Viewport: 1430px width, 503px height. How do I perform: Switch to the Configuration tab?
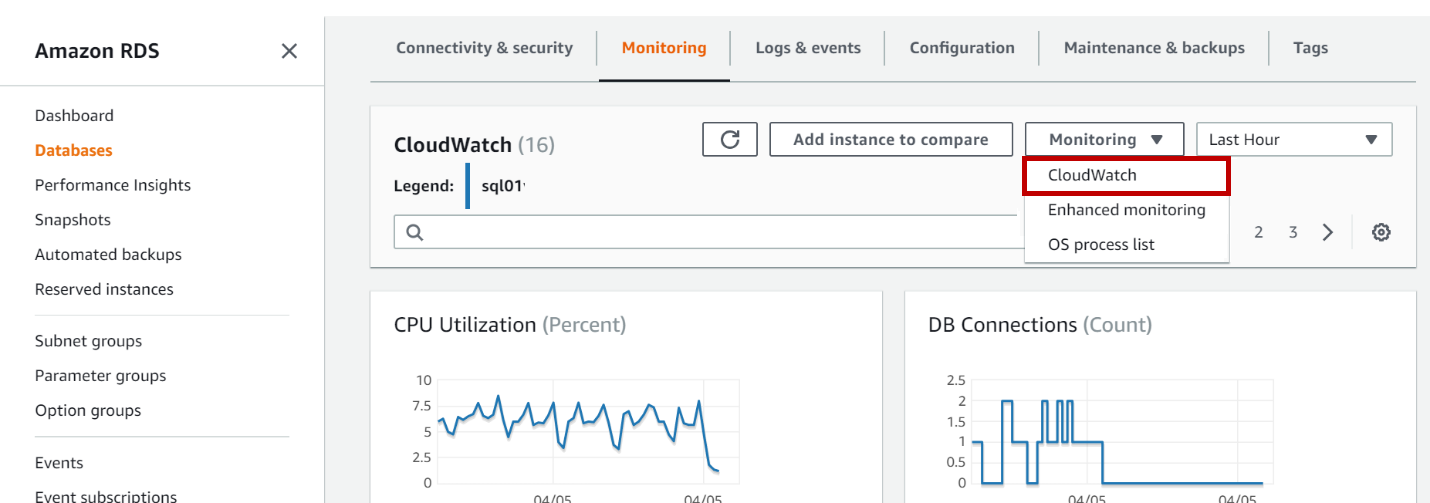pyautogui.click(x=962, y=48)
